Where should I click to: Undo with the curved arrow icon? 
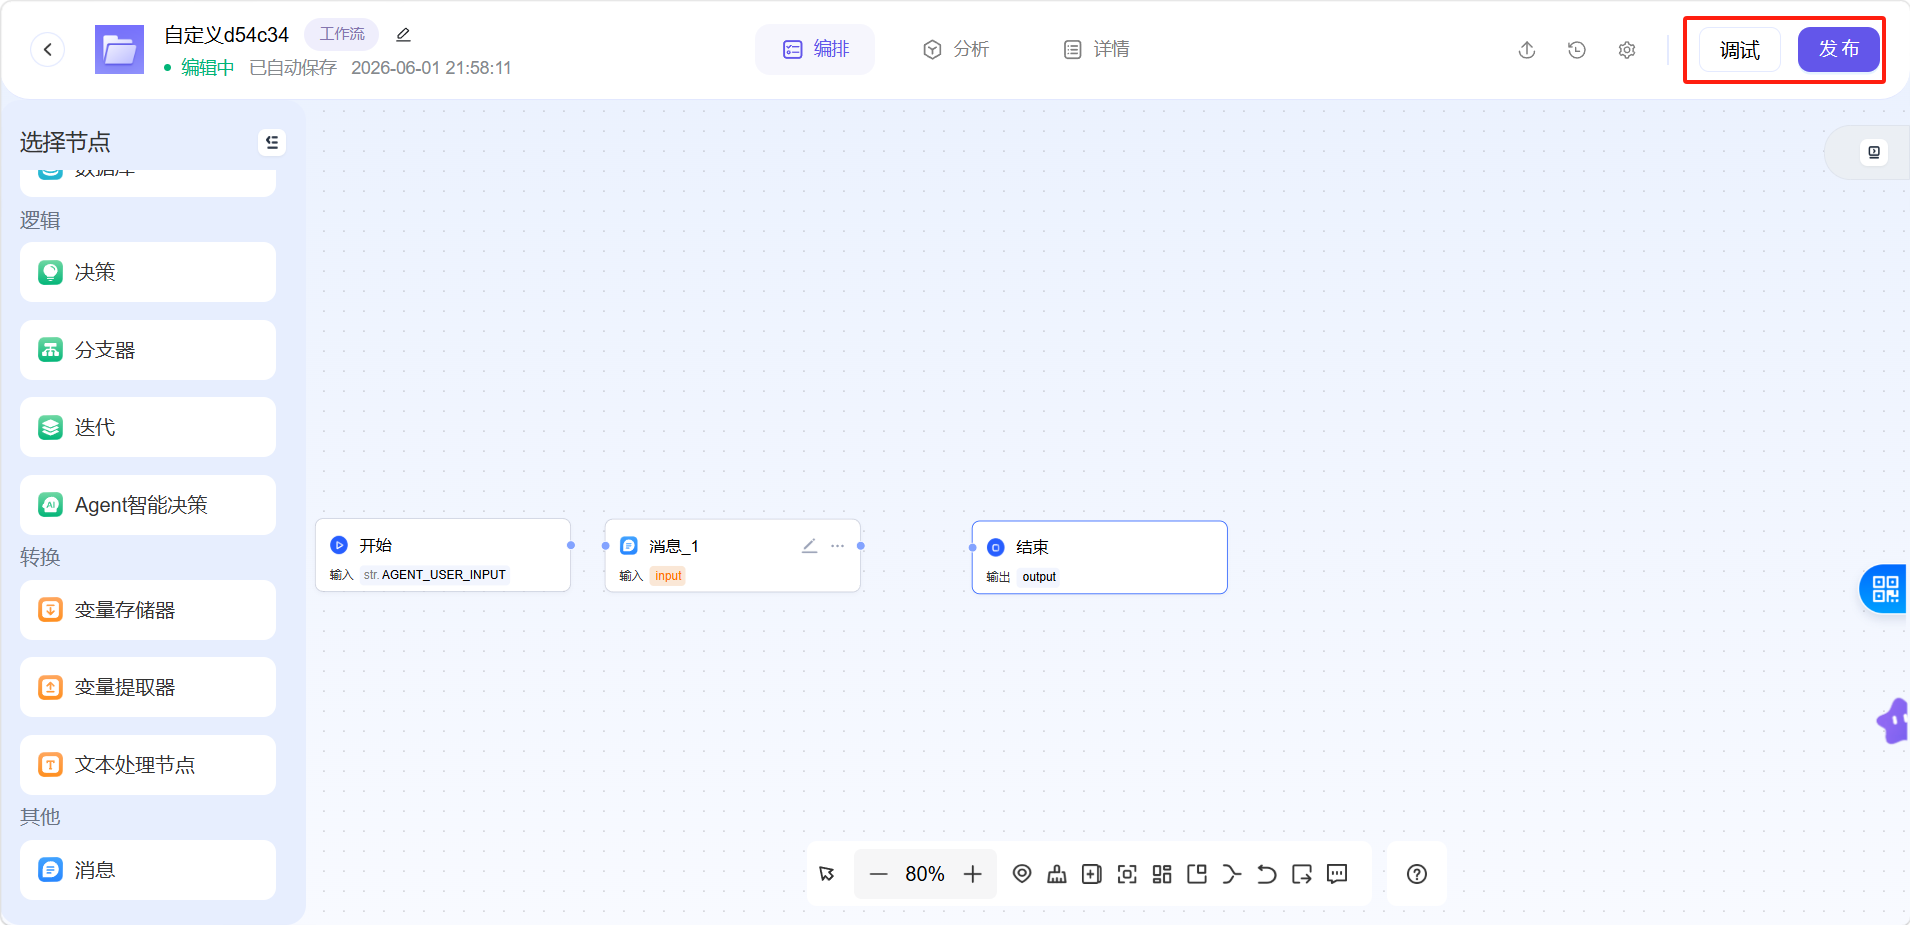(1267, 874)
